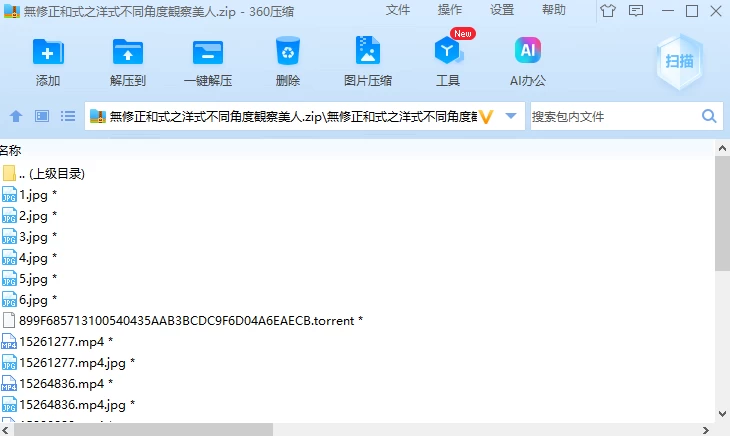Screen dimensions: 730x436
Task: Open the 图片压缩 image compression tool
Action: coord(368,50)
